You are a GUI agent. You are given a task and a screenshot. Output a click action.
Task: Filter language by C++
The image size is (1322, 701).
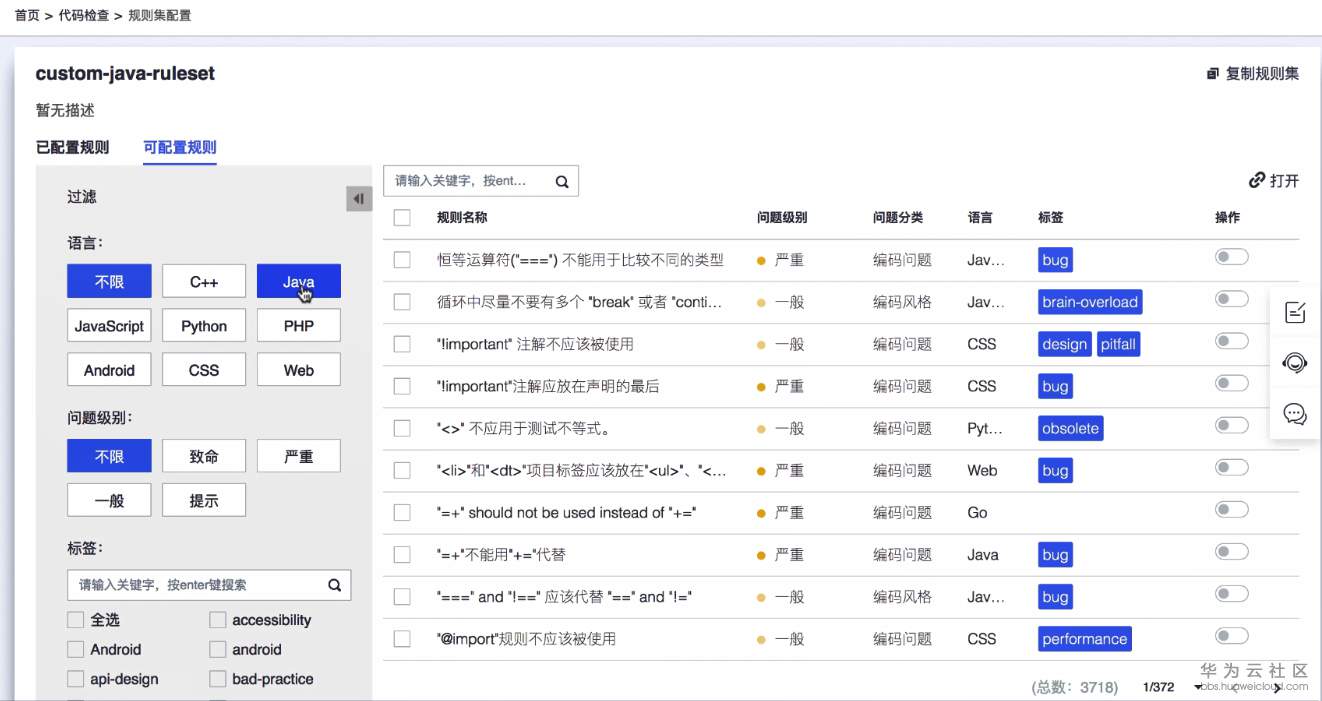(204, 282)
